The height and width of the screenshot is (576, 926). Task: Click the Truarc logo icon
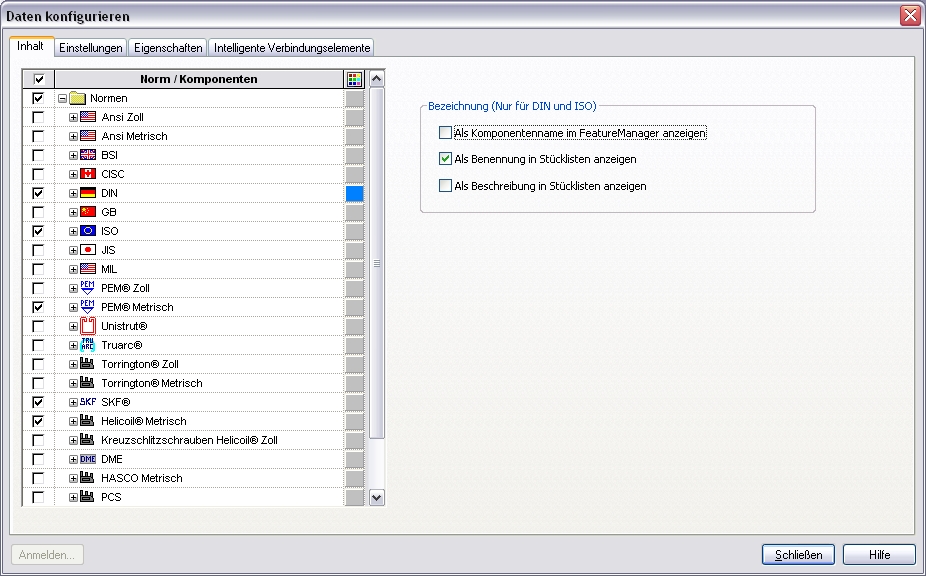pos(87,345)
